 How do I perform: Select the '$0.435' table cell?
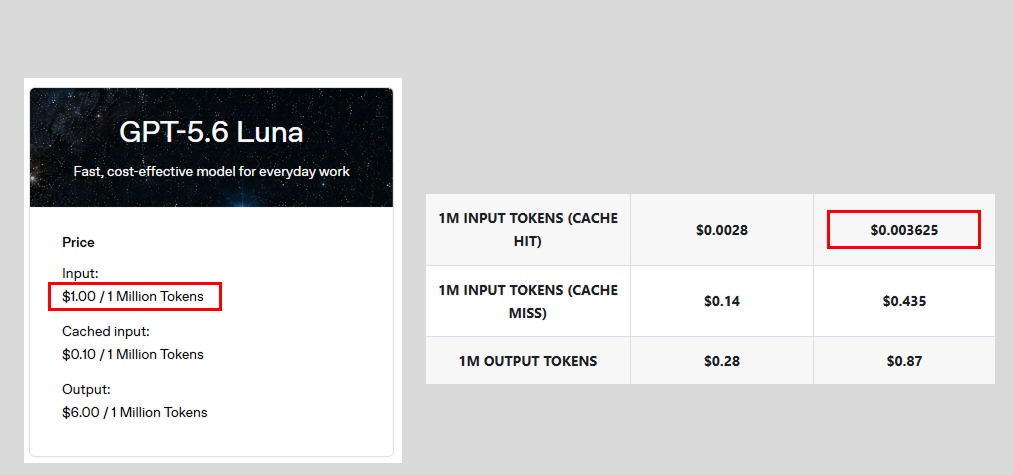click(x=904, y=301)
